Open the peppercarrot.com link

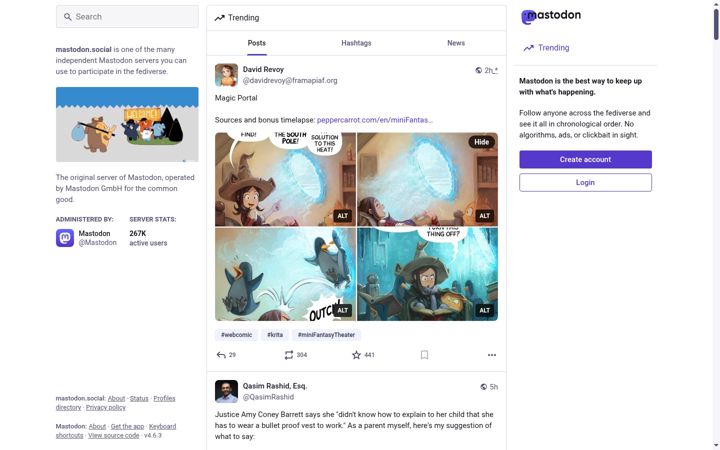(375, 120)
